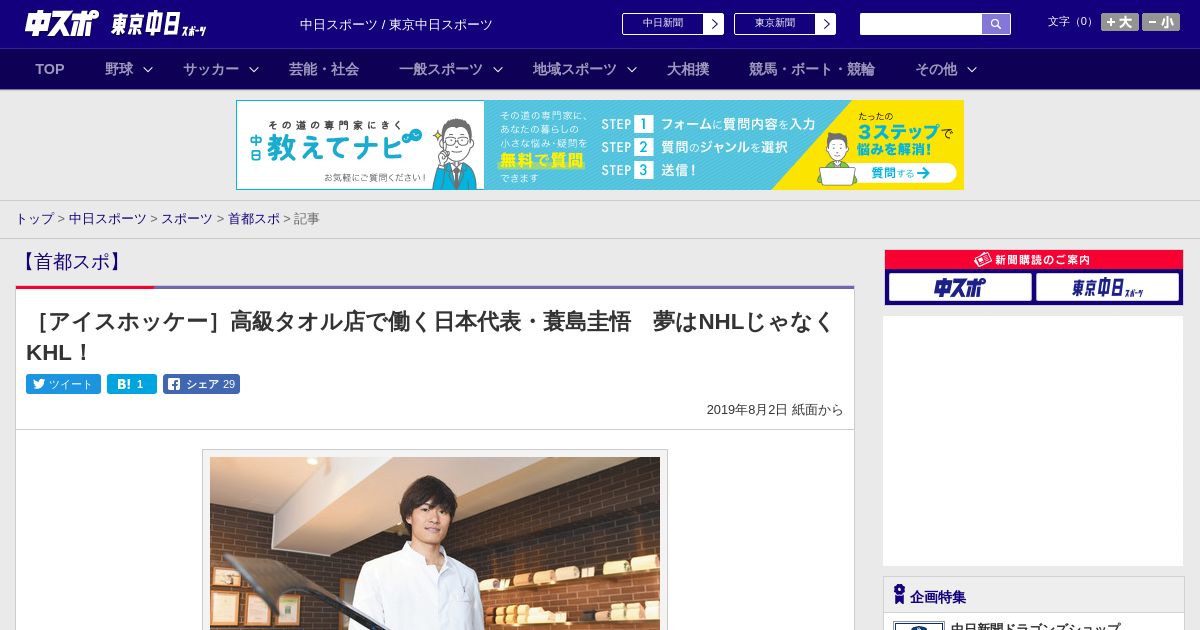Click the 企画特集 ribbon icon
The image size is (1200, 630).
click(x=899, y=594)
